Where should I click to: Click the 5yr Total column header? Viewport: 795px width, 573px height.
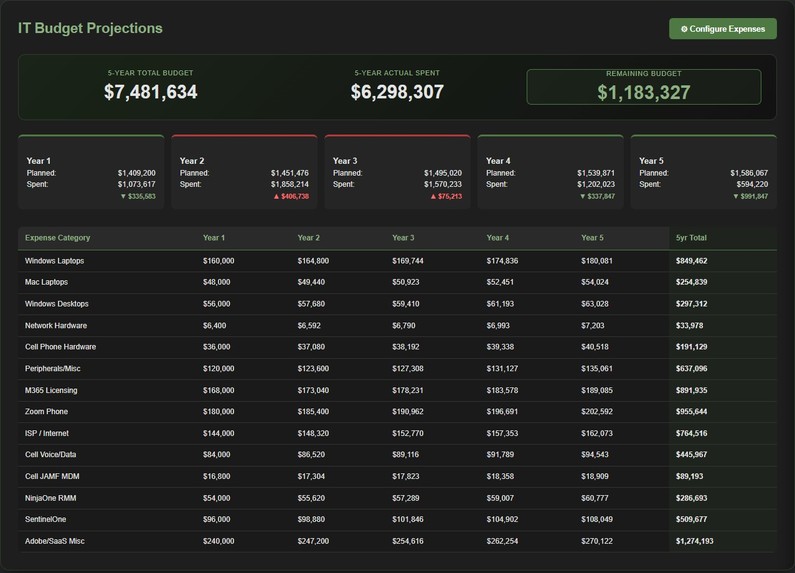(x=691, y=238)
